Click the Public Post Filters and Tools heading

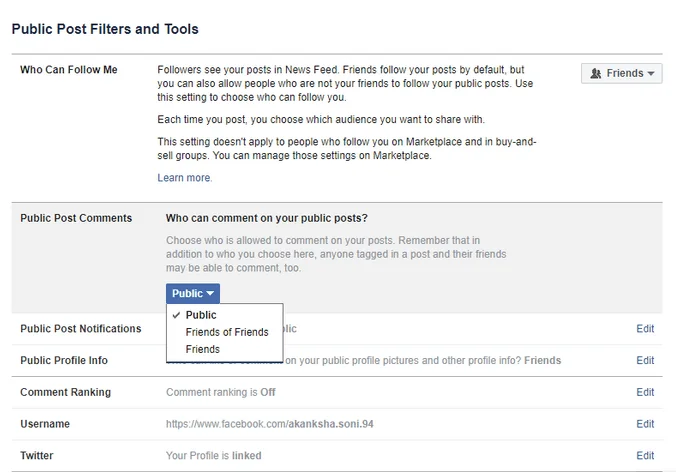point(105,29)
